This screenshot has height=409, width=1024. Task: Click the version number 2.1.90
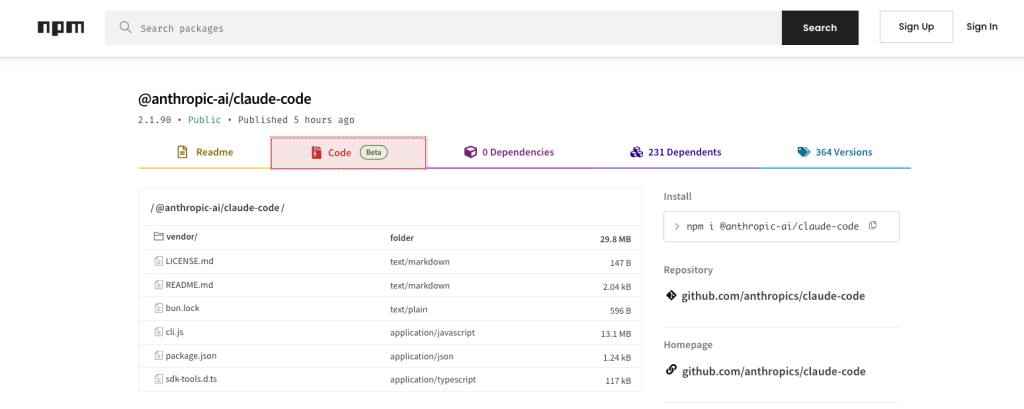[155, 120]
